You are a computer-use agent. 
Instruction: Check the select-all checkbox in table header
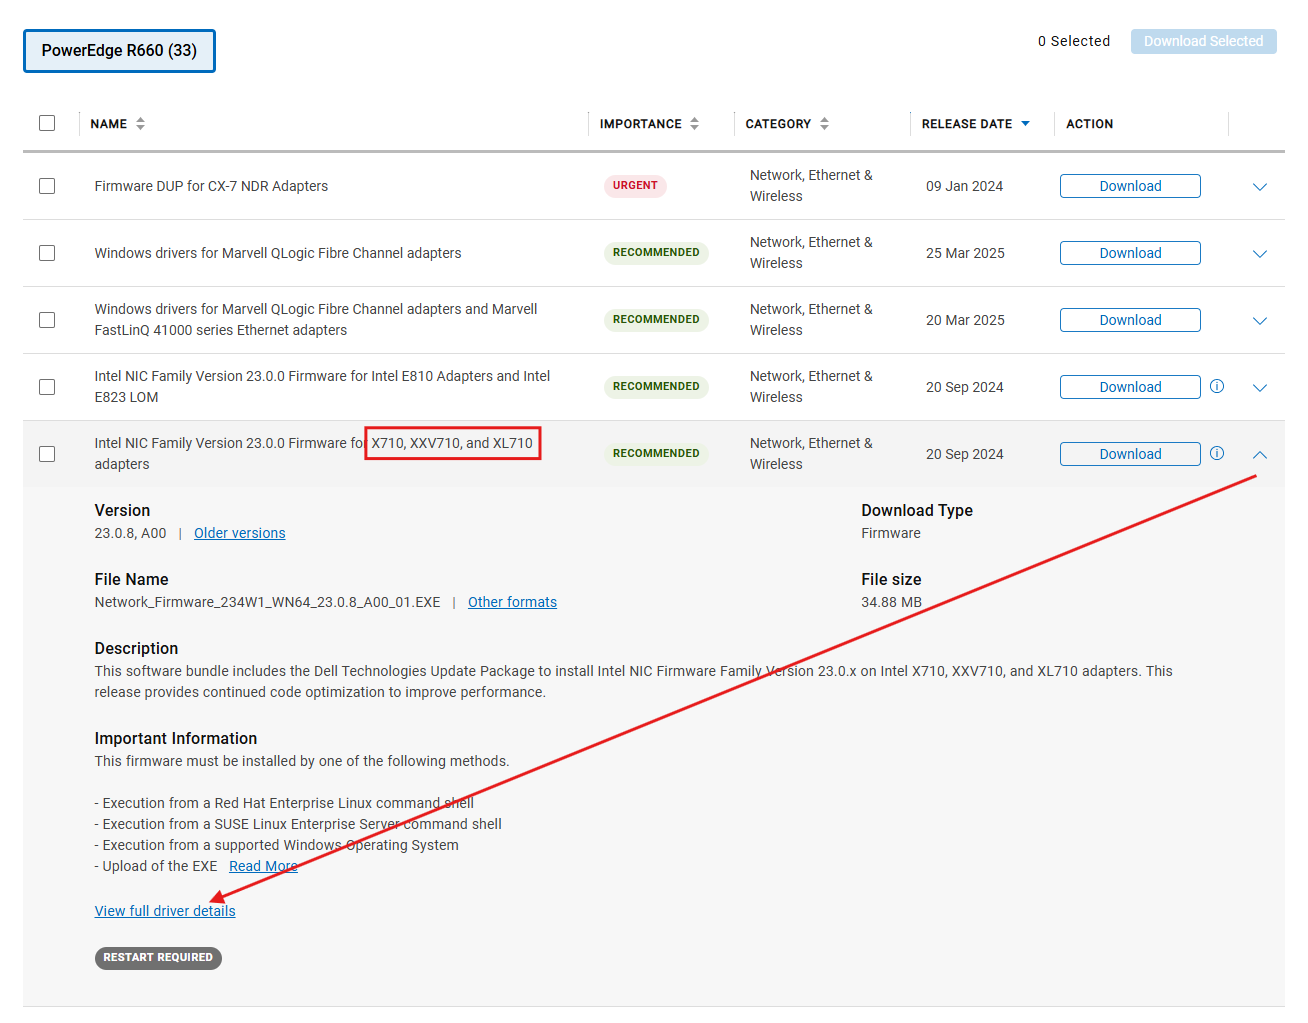[47, 122]
